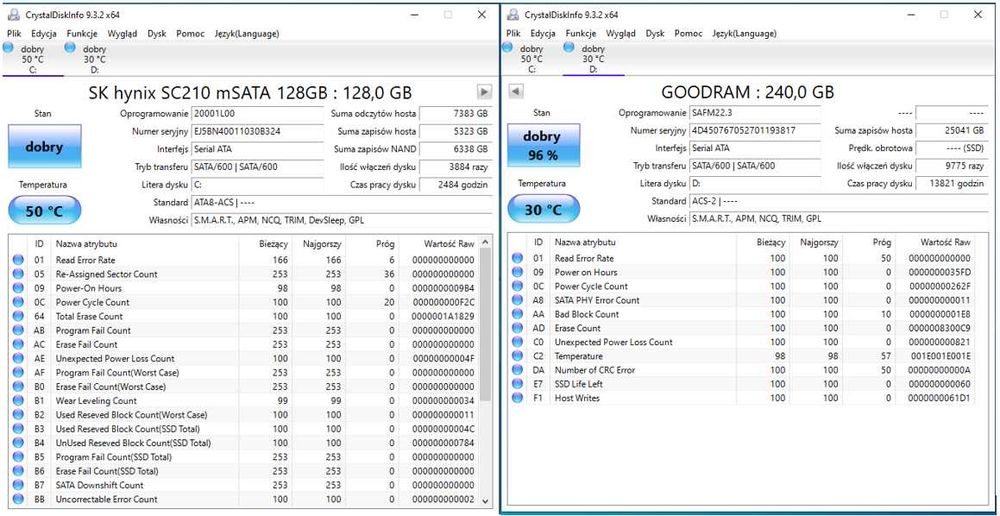Click 'Ilość włączeń dysku' value 3884 razy
The width and height of the screenshot is (1000, 516).
click(455, 167)
